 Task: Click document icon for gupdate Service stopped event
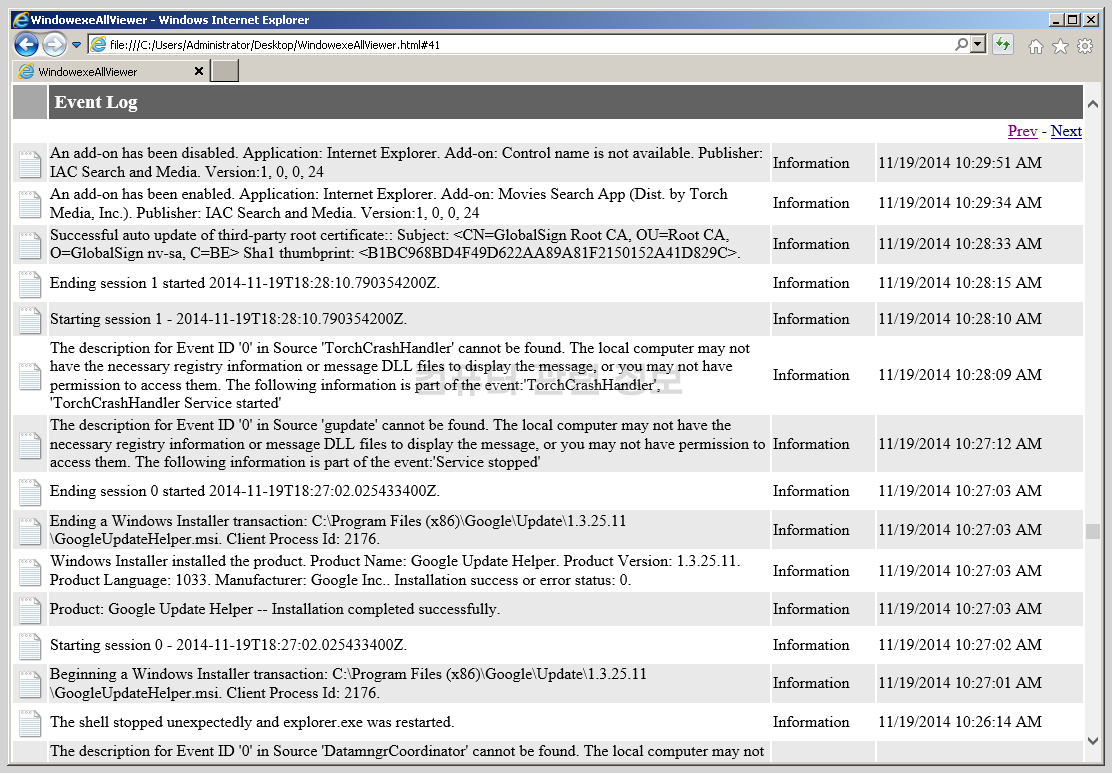[30, 445]
